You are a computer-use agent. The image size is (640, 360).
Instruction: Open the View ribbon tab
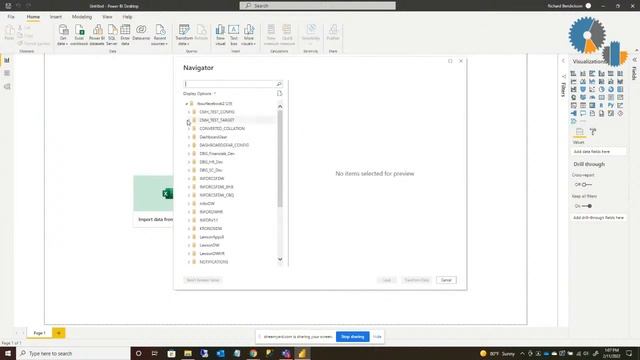click(x=107, y=17)
